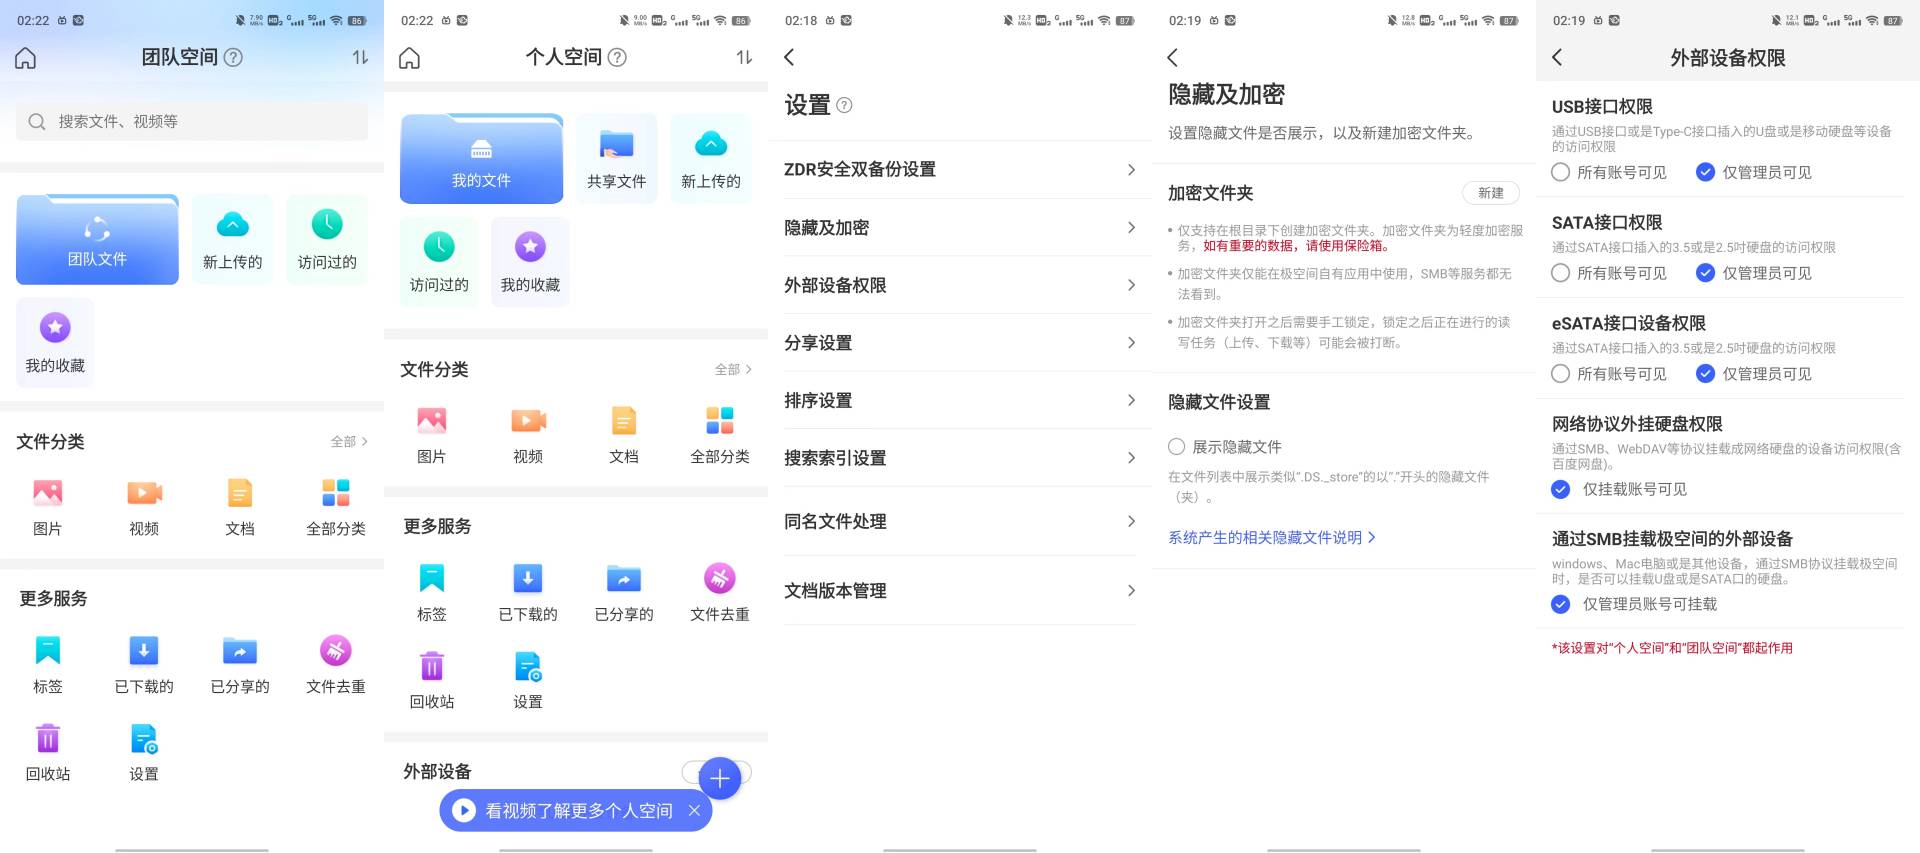Go back from 设置 screen
The width and height of the screenshot is (1920, 853).
[x=790, y=57]
